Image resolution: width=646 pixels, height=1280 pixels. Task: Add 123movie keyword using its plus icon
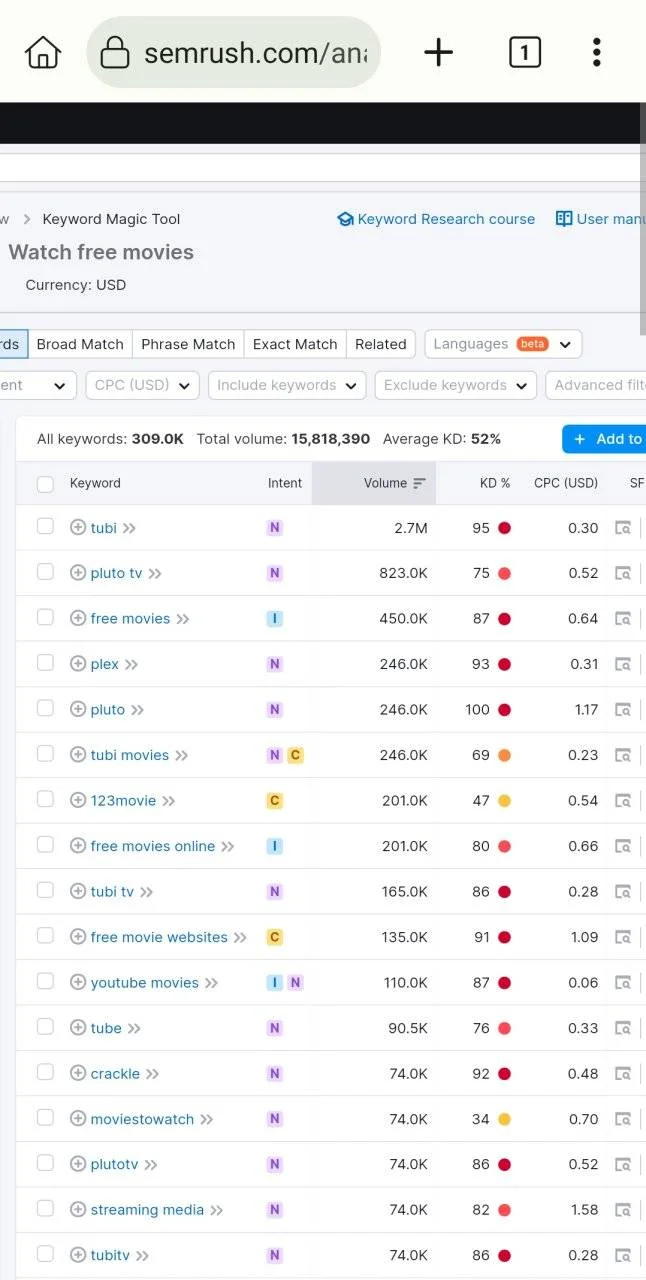78,800
